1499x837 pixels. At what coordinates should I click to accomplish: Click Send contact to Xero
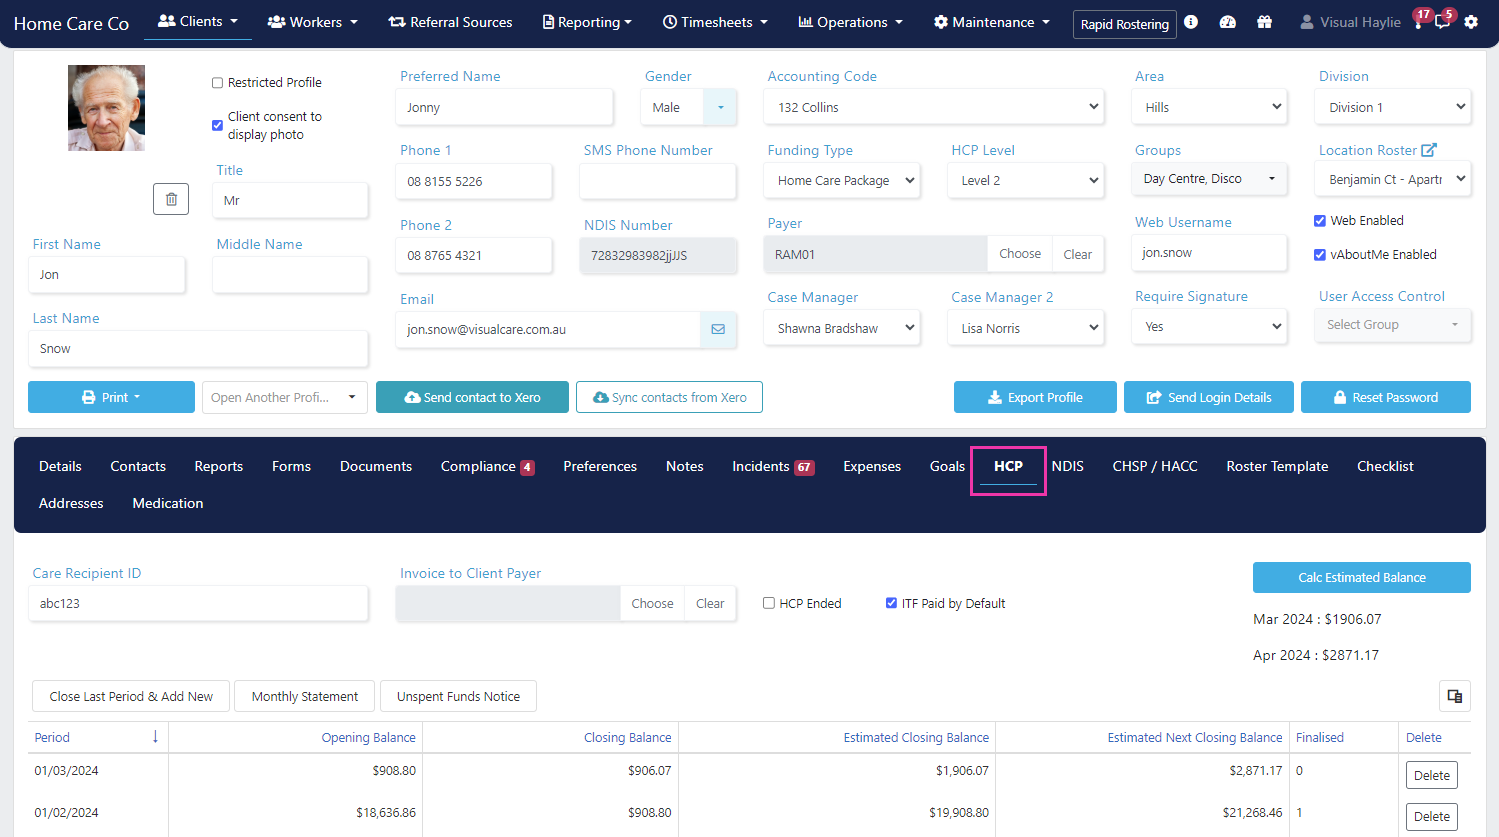tap(472, 397)
